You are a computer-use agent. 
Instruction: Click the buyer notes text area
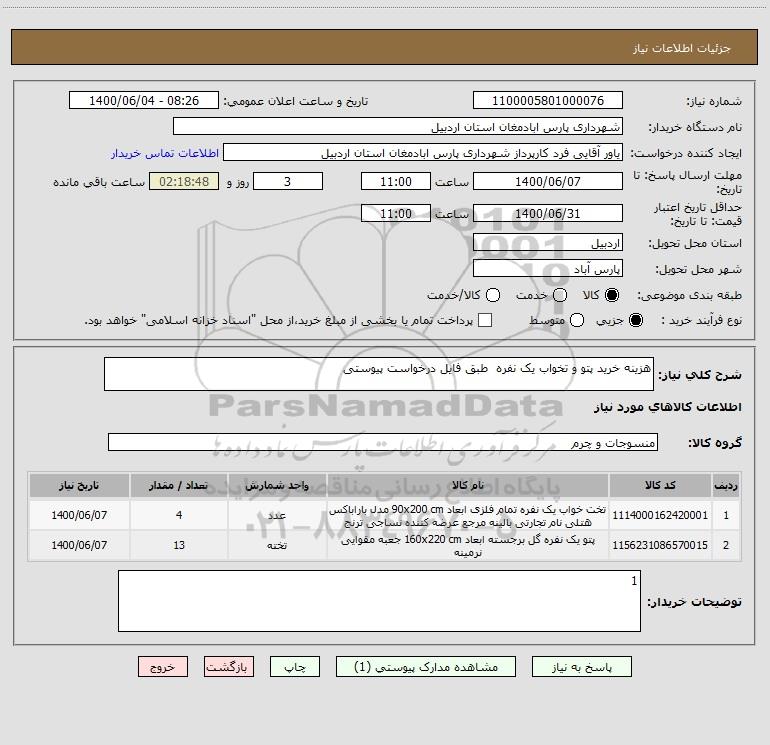(379, 601)
